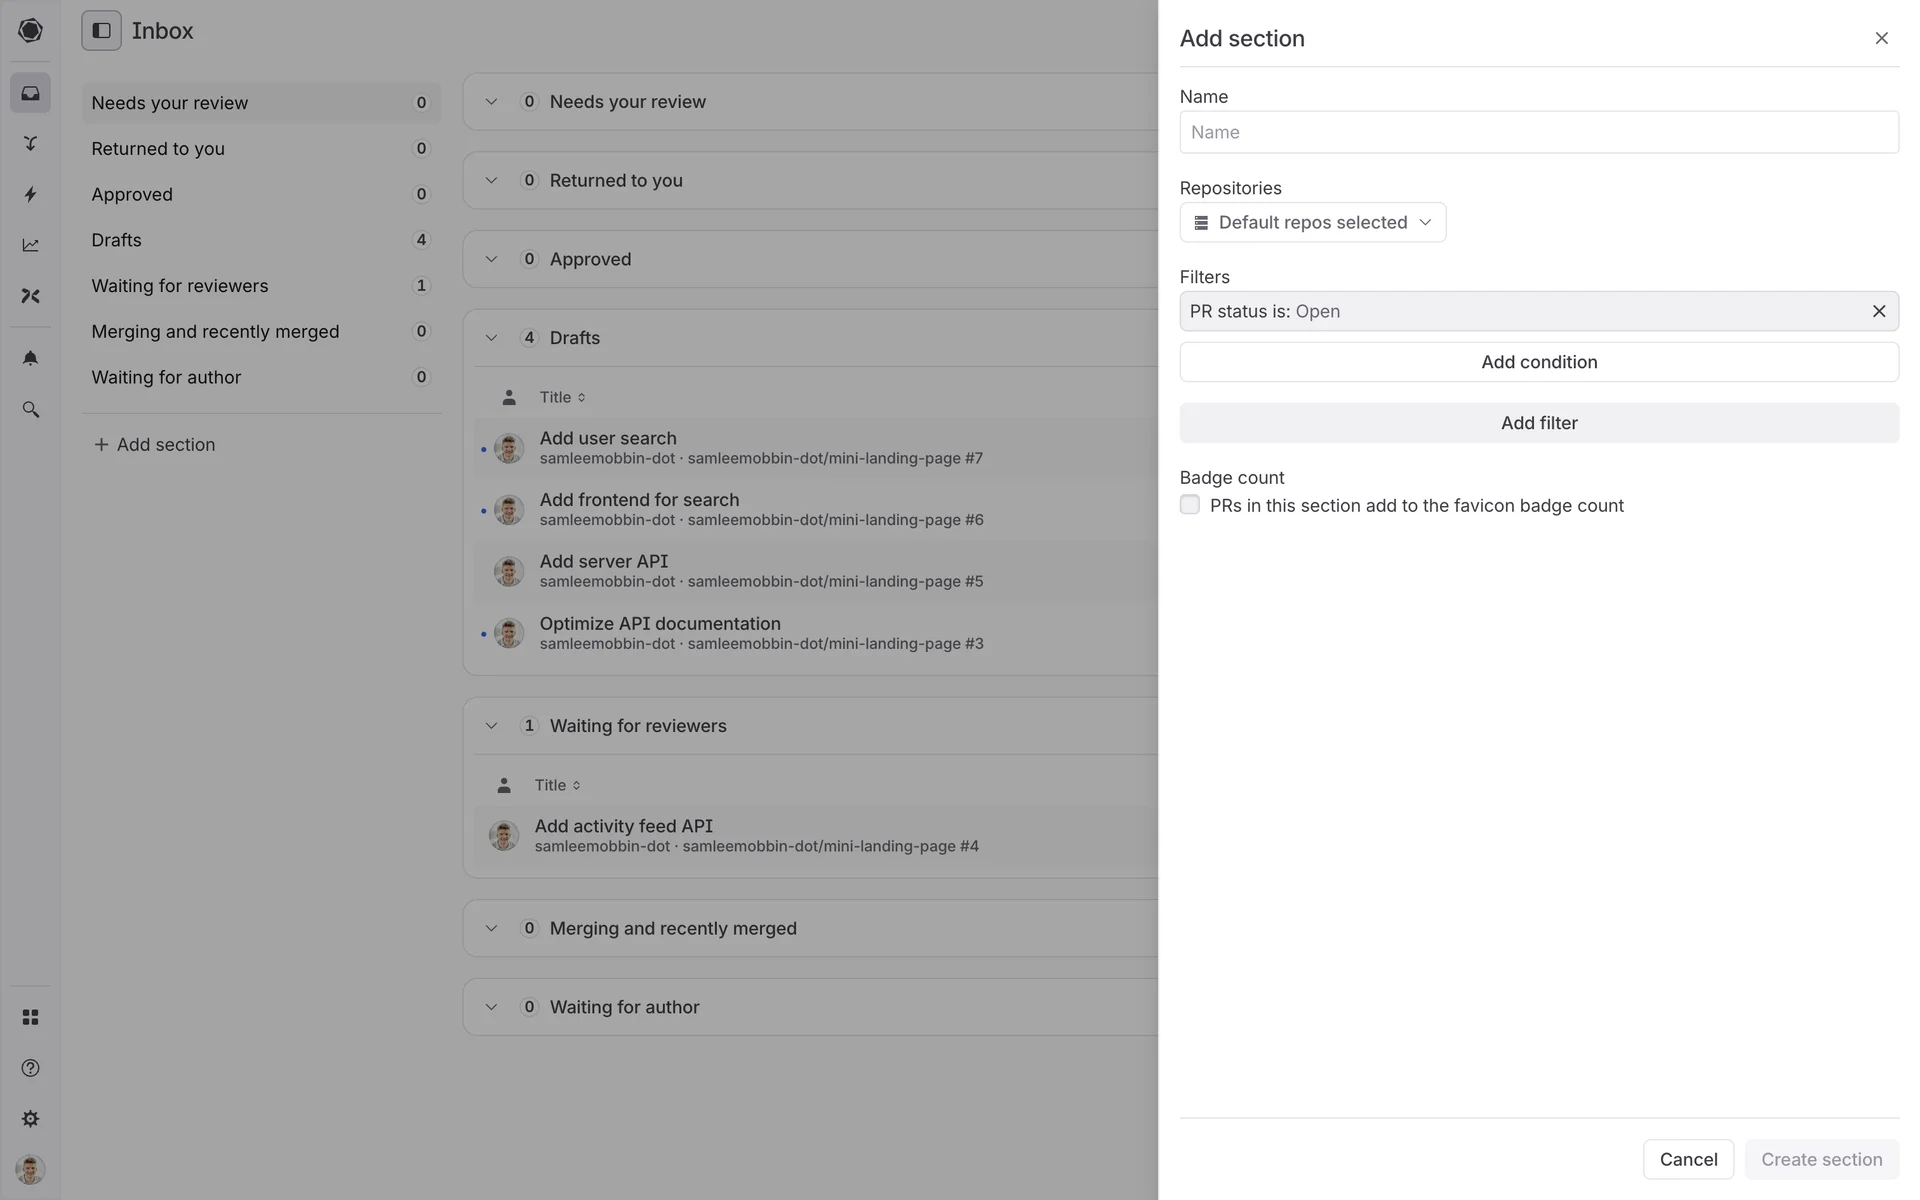Sort by Title column in Drafts
The width and height of the screenshot is (1920, 1200).
(x=562, y=397)
